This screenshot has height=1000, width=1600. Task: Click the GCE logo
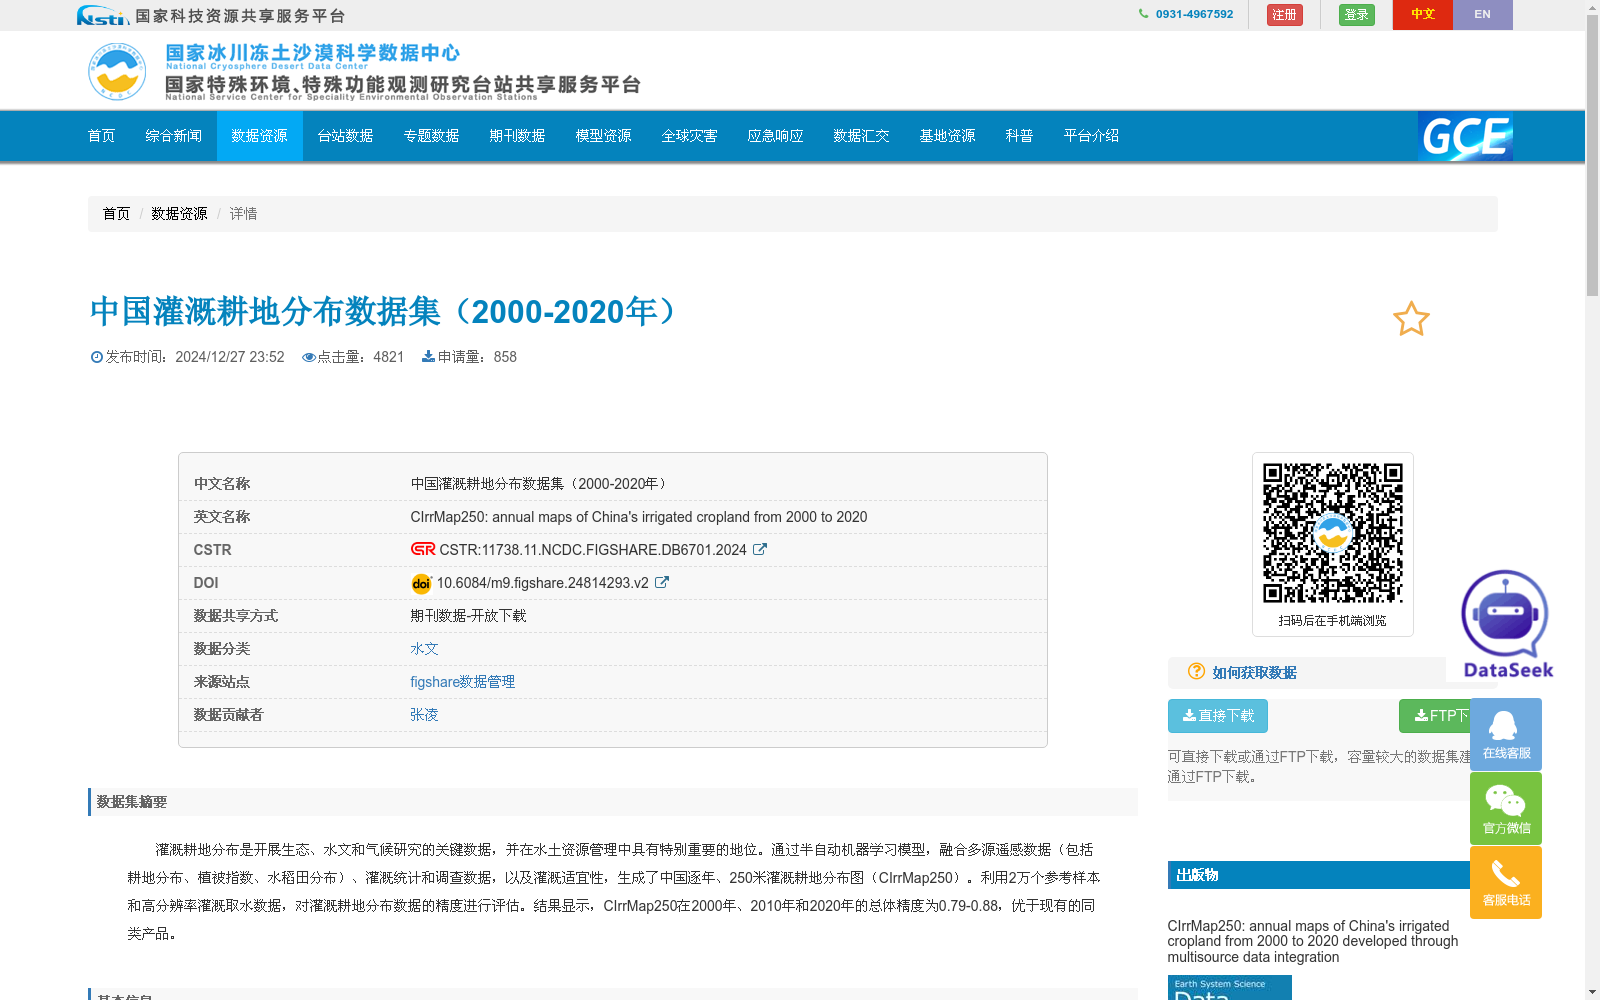1464,137
